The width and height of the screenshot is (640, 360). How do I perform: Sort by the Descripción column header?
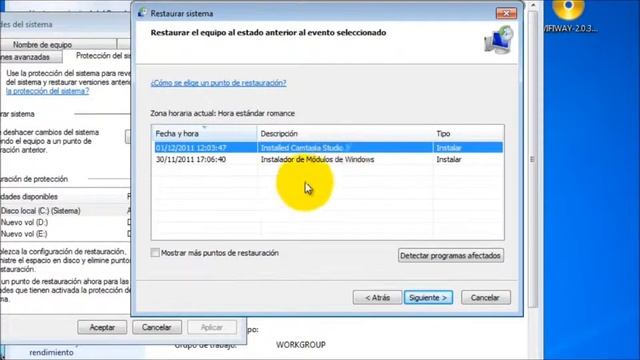point(345,133)
